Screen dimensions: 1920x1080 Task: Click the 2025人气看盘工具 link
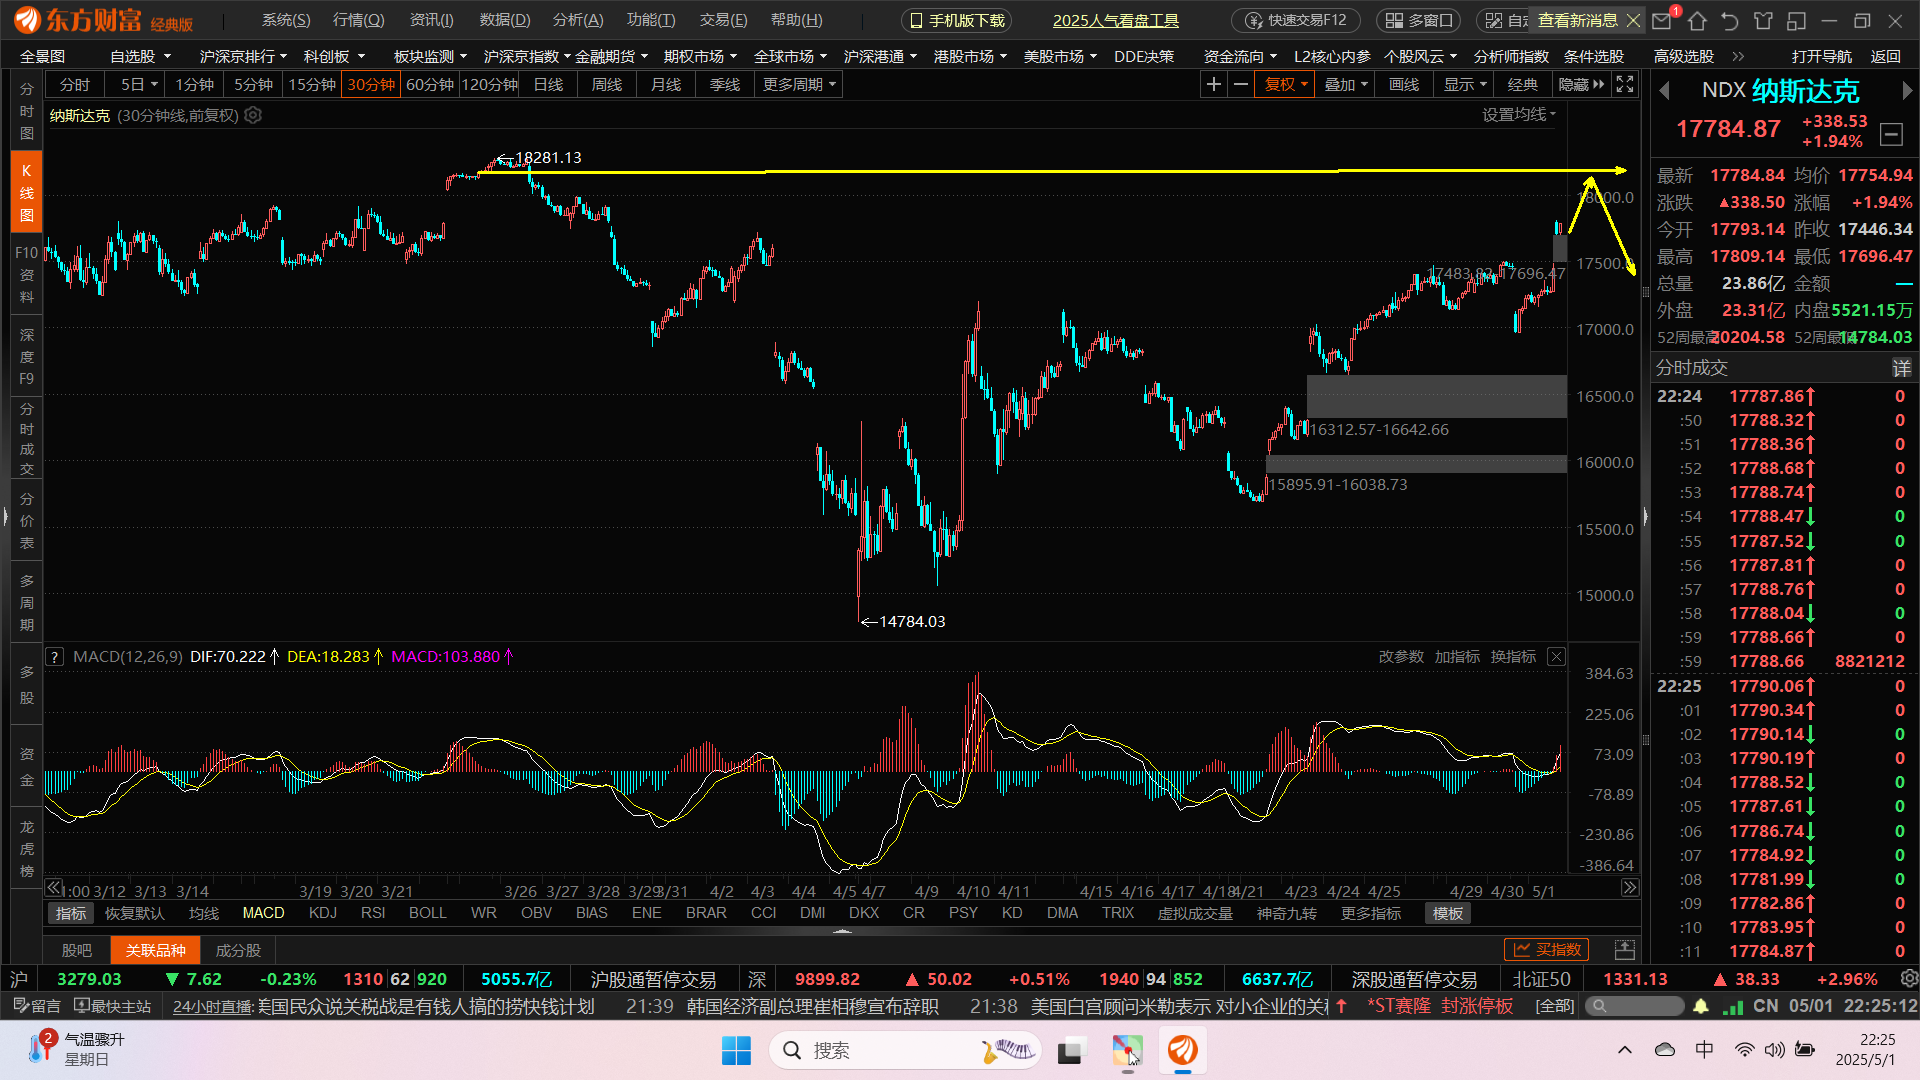(1116, 20)
